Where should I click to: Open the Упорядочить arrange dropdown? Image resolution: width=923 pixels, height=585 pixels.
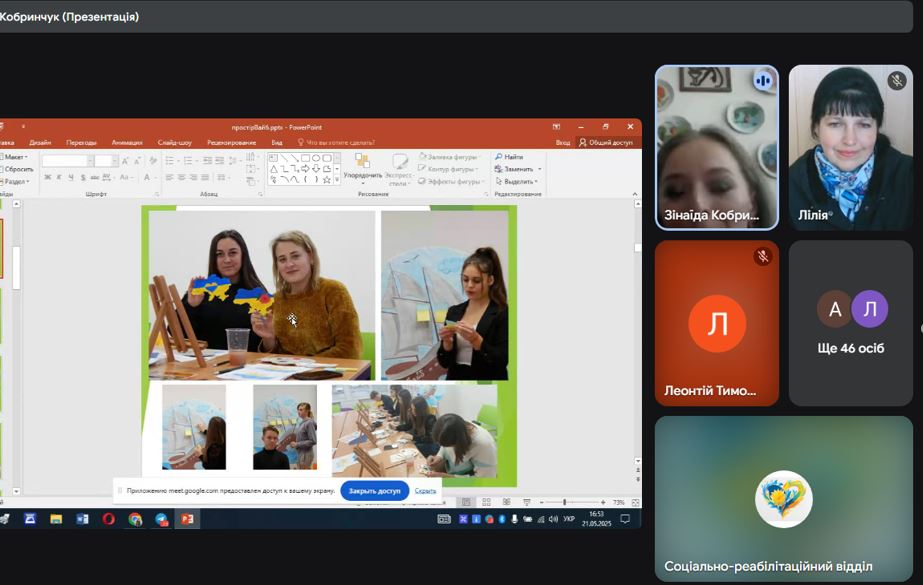click(363, 168)
